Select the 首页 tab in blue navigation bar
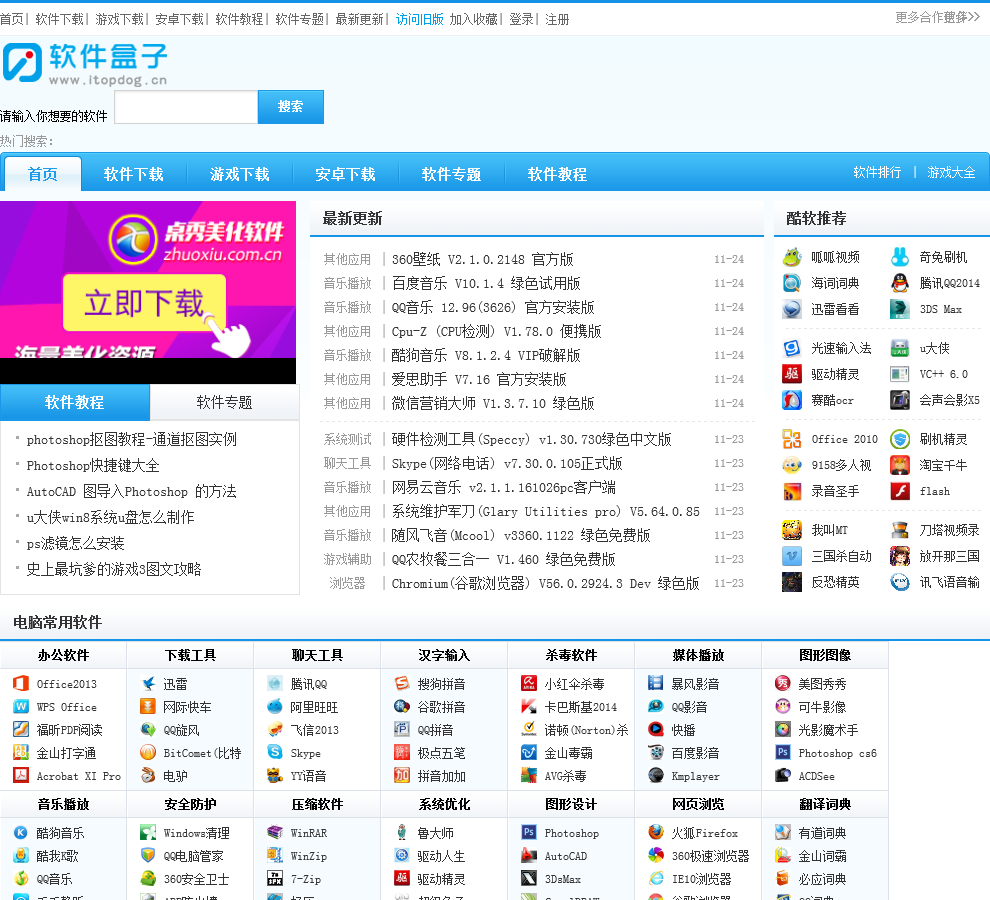Image resolution: width=990 pixels, height=900 pixels. click(x=43, y=174)
